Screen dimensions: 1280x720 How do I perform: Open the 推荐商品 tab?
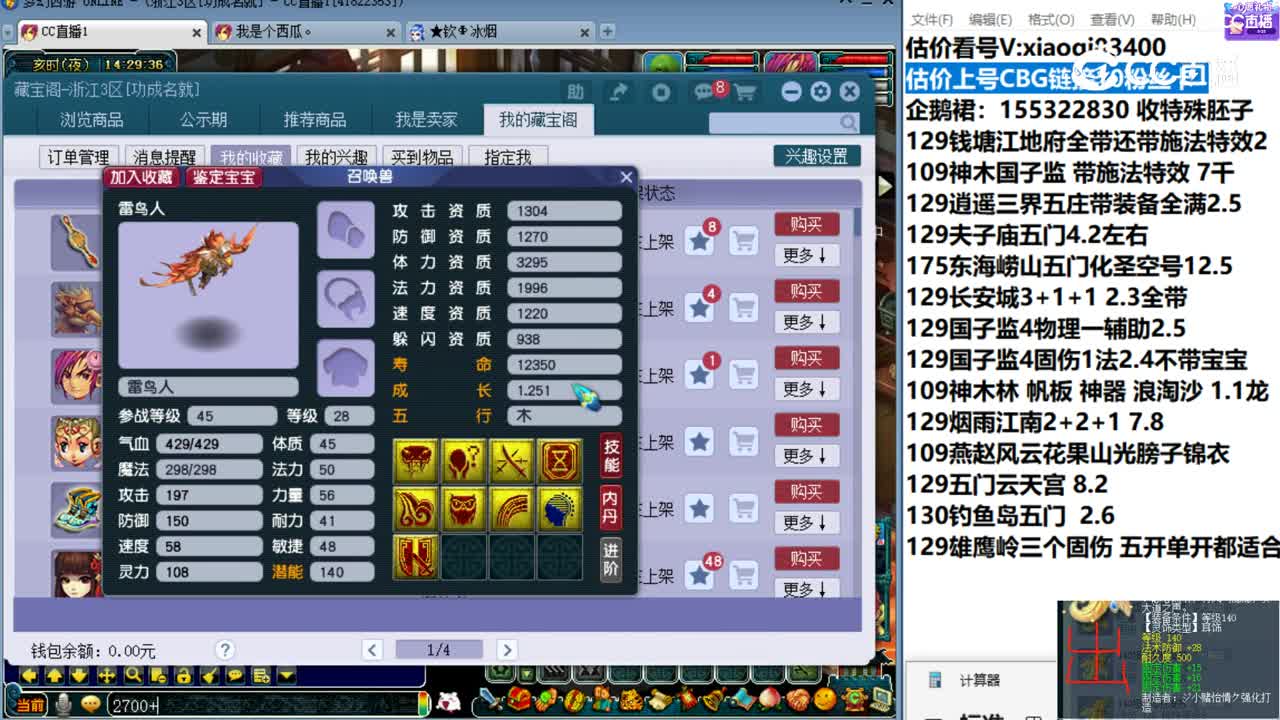click(314, 120)
